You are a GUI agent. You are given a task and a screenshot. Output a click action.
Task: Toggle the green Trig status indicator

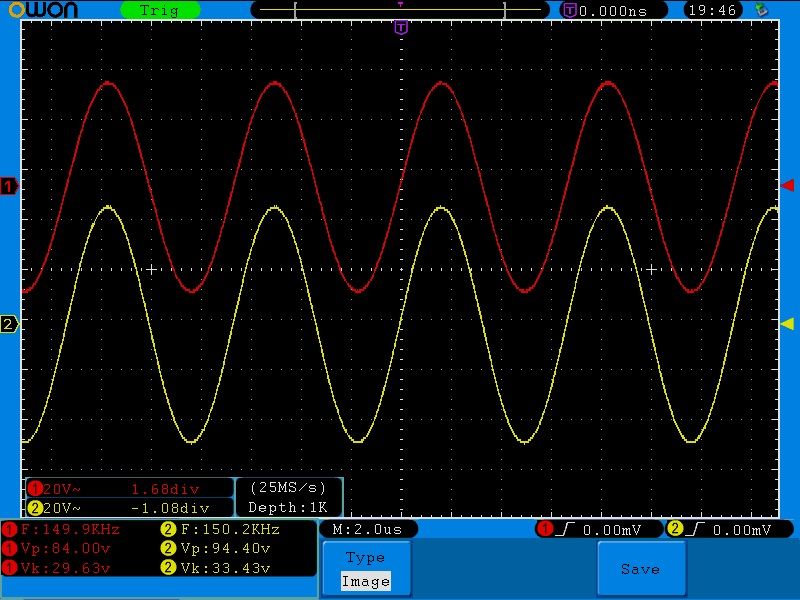(x=159, y=10)
